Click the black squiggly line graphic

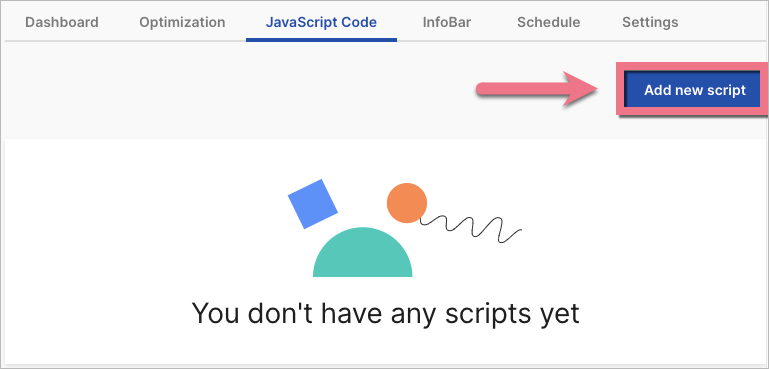pyautogui.click(x=471, y=229)
